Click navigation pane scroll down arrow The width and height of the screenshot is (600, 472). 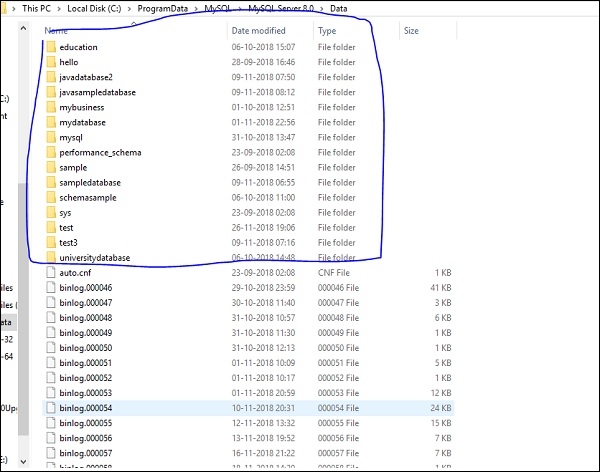pos(23,462)
